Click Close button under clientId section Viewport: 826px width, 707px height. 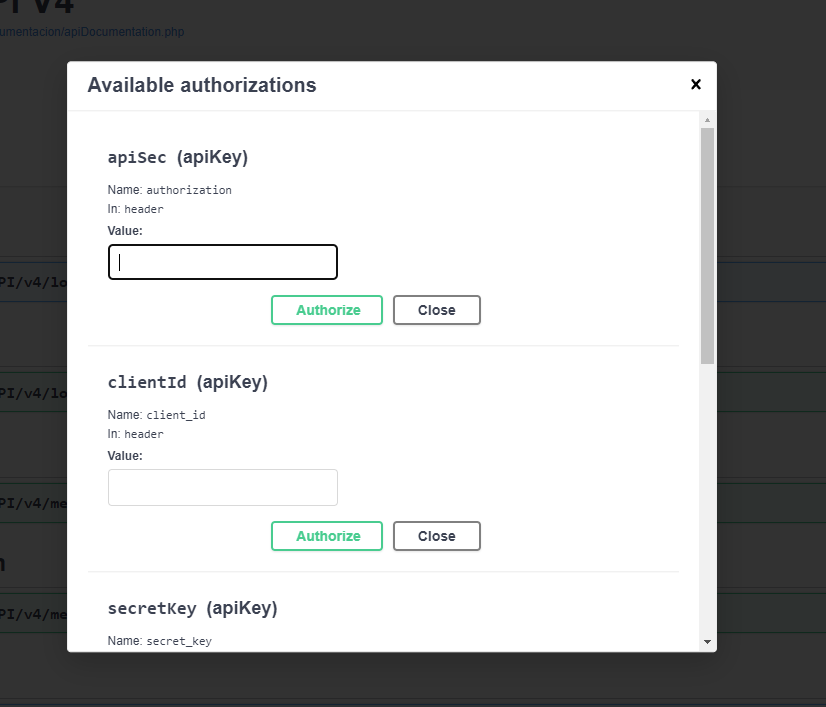(437, 536)
